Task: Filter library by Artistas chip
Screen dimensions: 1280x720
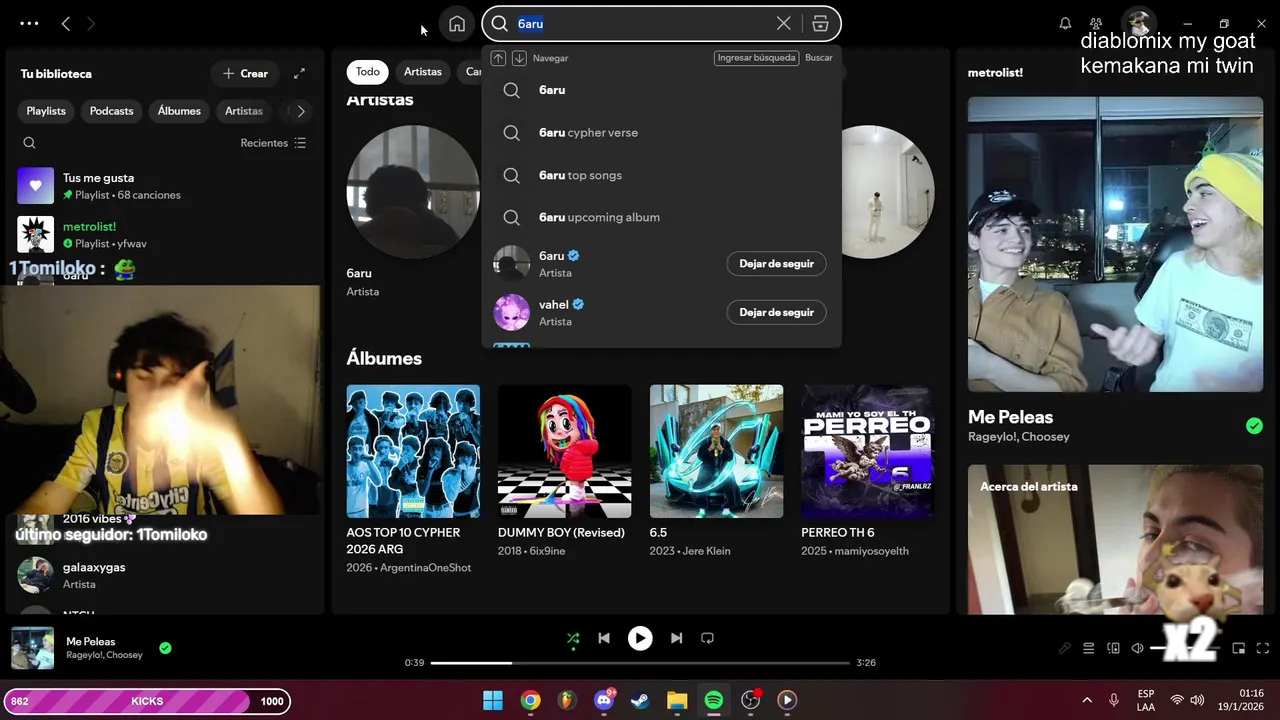Action: tap(244, 111)
